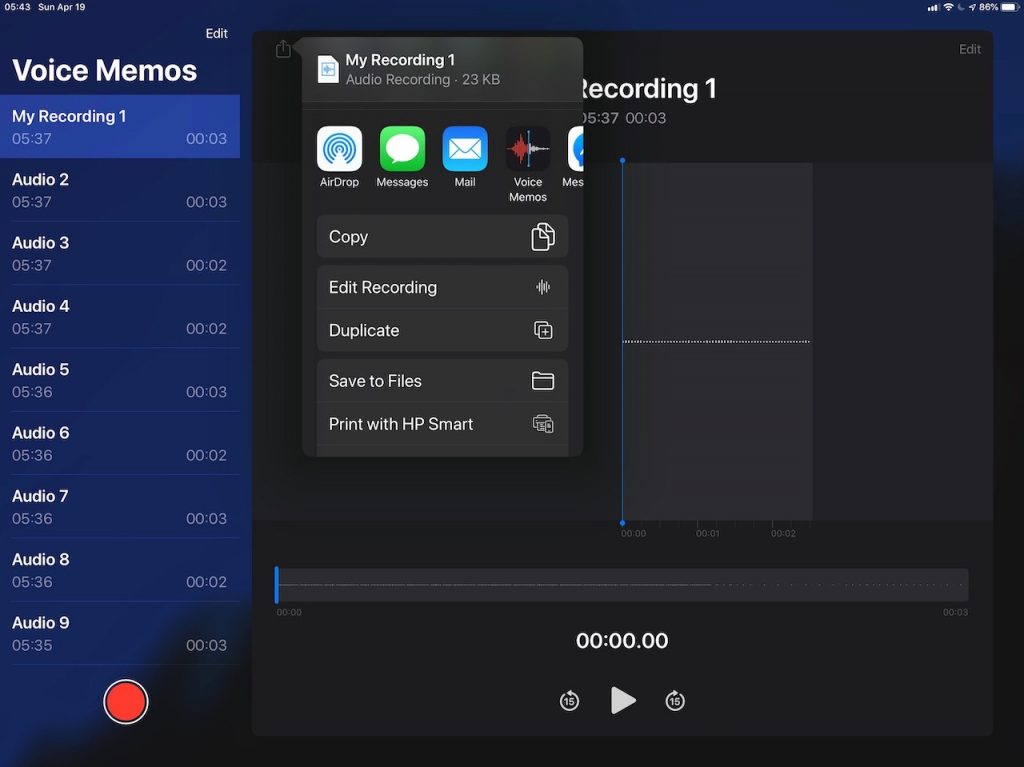Play the recording
1024x767 pixels.
pos(622,700)
